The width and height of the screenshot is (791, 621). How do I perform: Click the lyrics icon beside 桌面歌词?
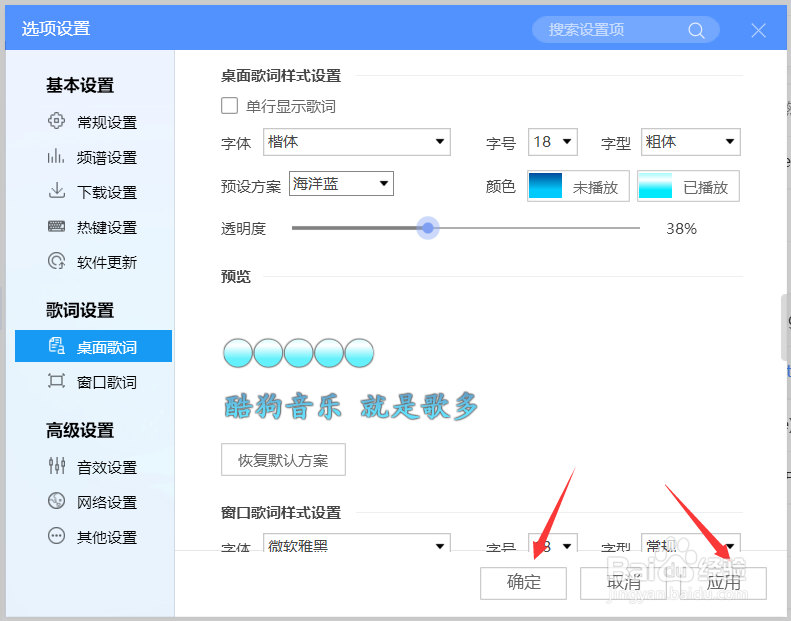point(56,346)
